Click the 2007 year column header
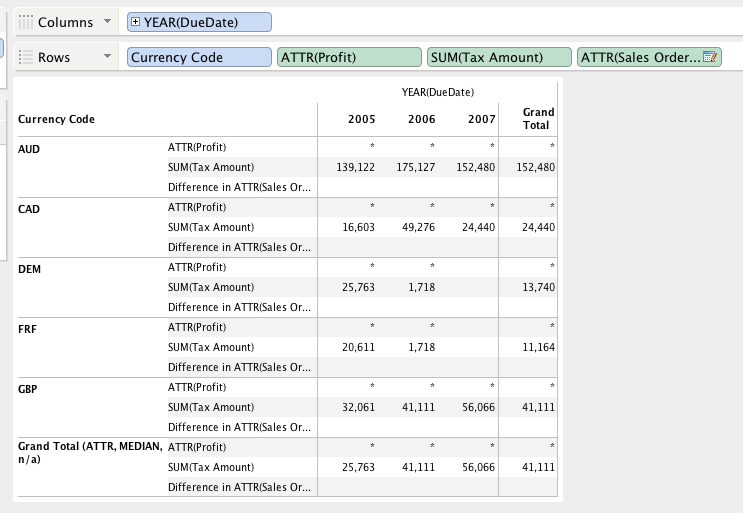The width and height of the screenshot is (743, 513). [481, 119]
